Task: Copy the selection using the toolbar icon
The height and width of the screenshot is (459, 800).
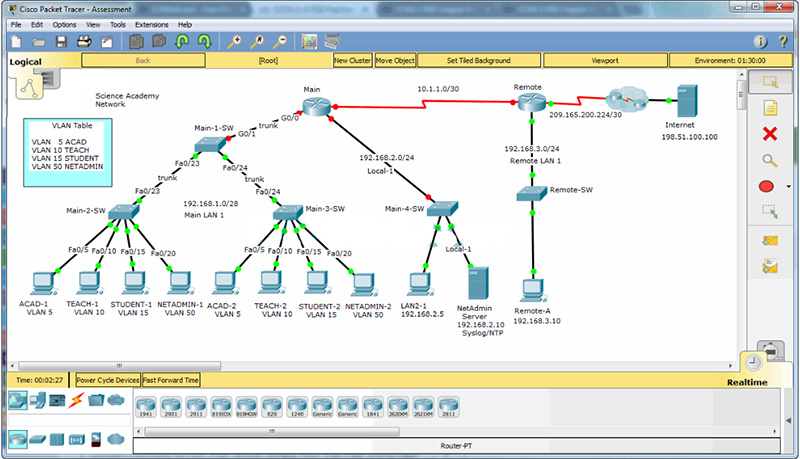Action: click(136, 42)
